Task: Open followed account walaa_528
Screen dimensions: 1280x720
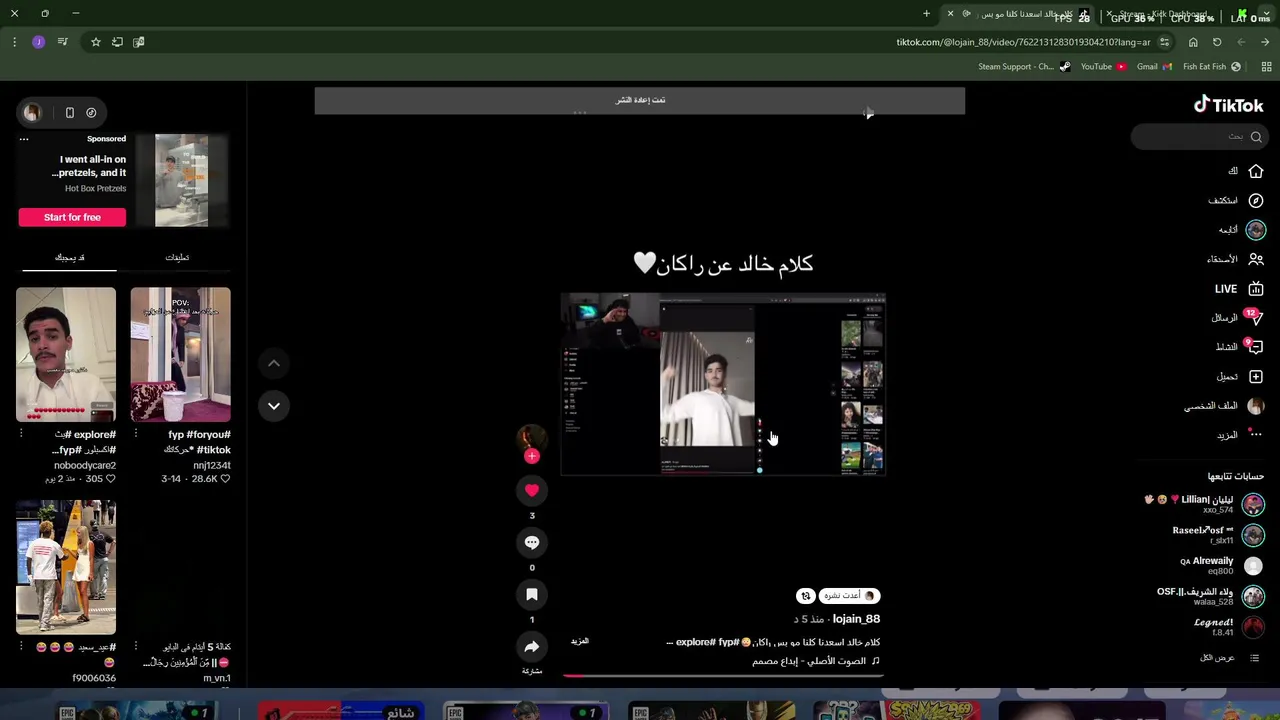Action: [1210, 597]
